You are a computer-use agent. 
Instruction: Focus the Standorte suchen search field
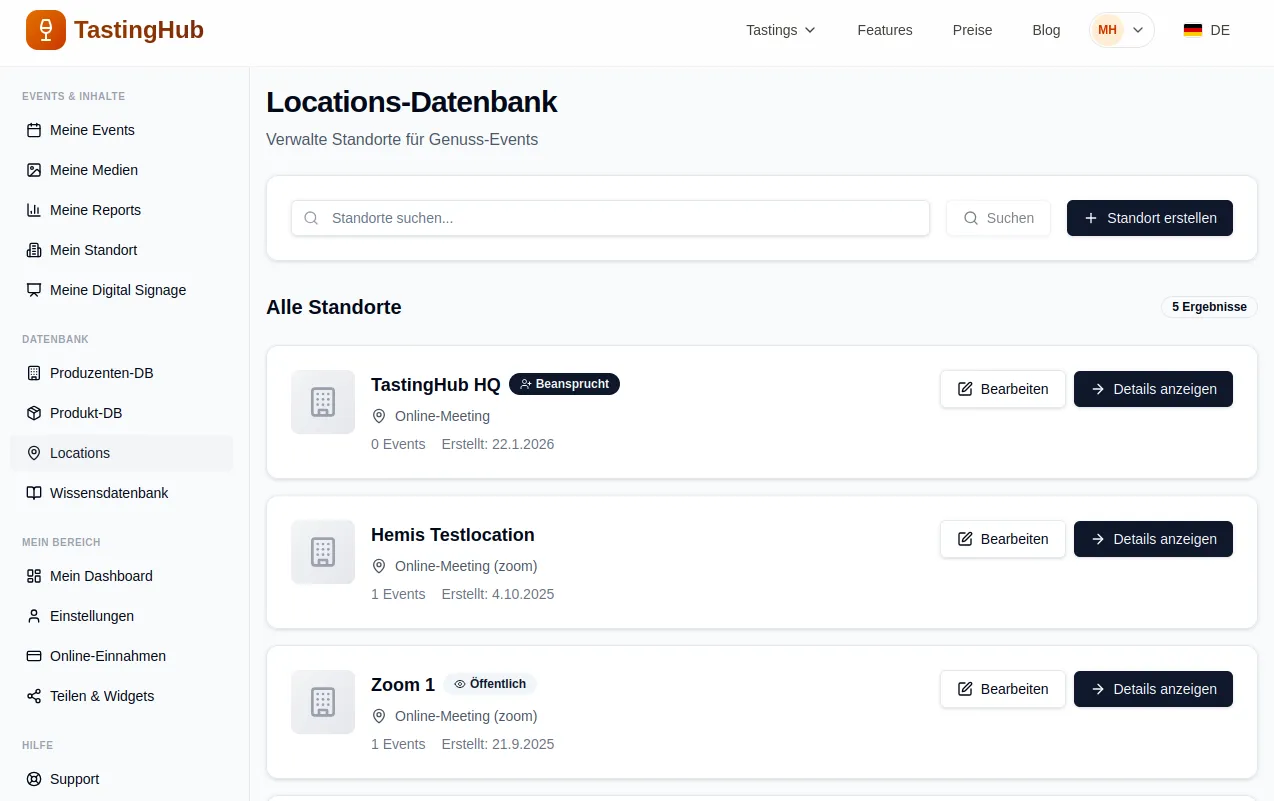[610, 218]
